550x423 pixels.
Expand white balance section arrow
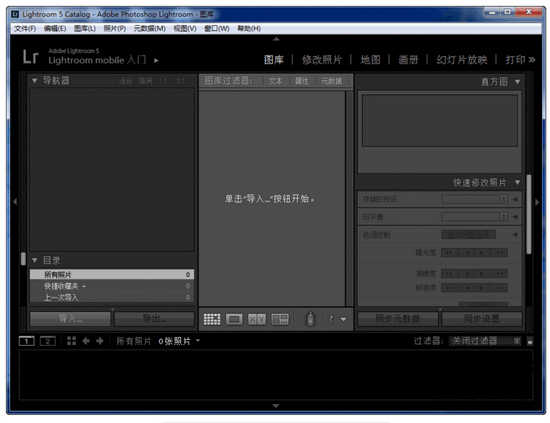click(x=515, y=217)
